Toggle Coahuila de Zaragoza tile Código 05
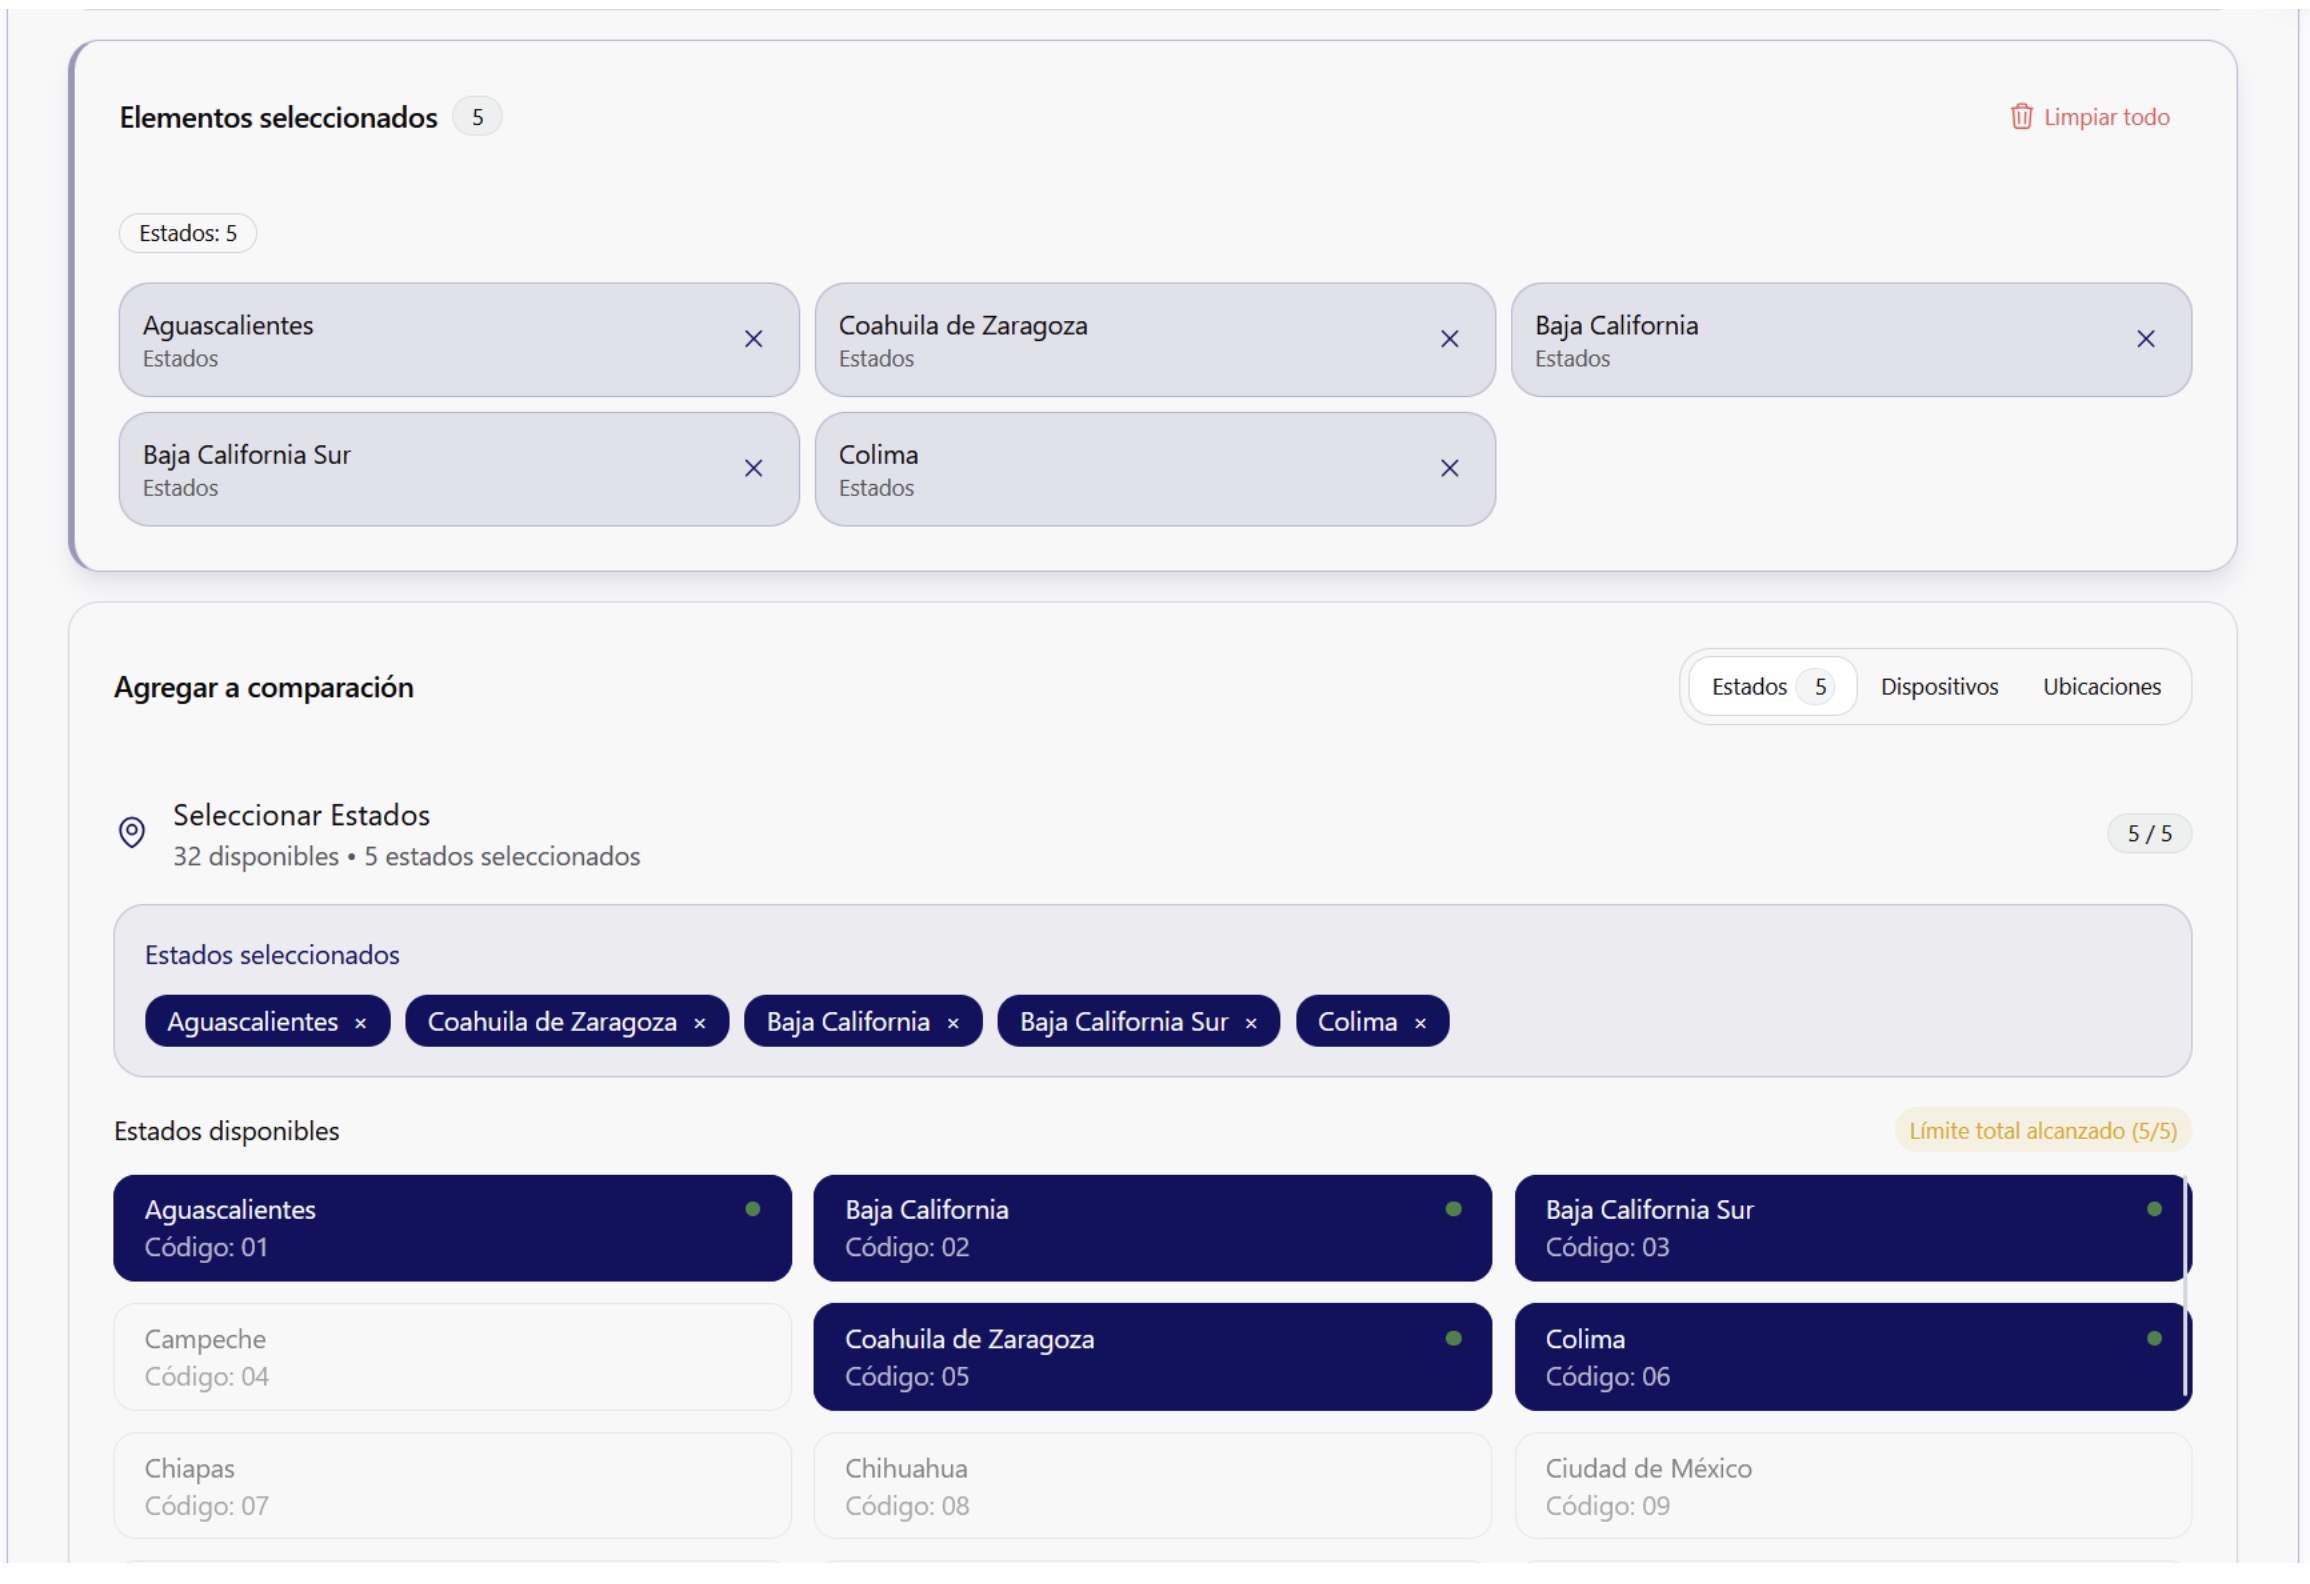 tap(1152, 1357)
